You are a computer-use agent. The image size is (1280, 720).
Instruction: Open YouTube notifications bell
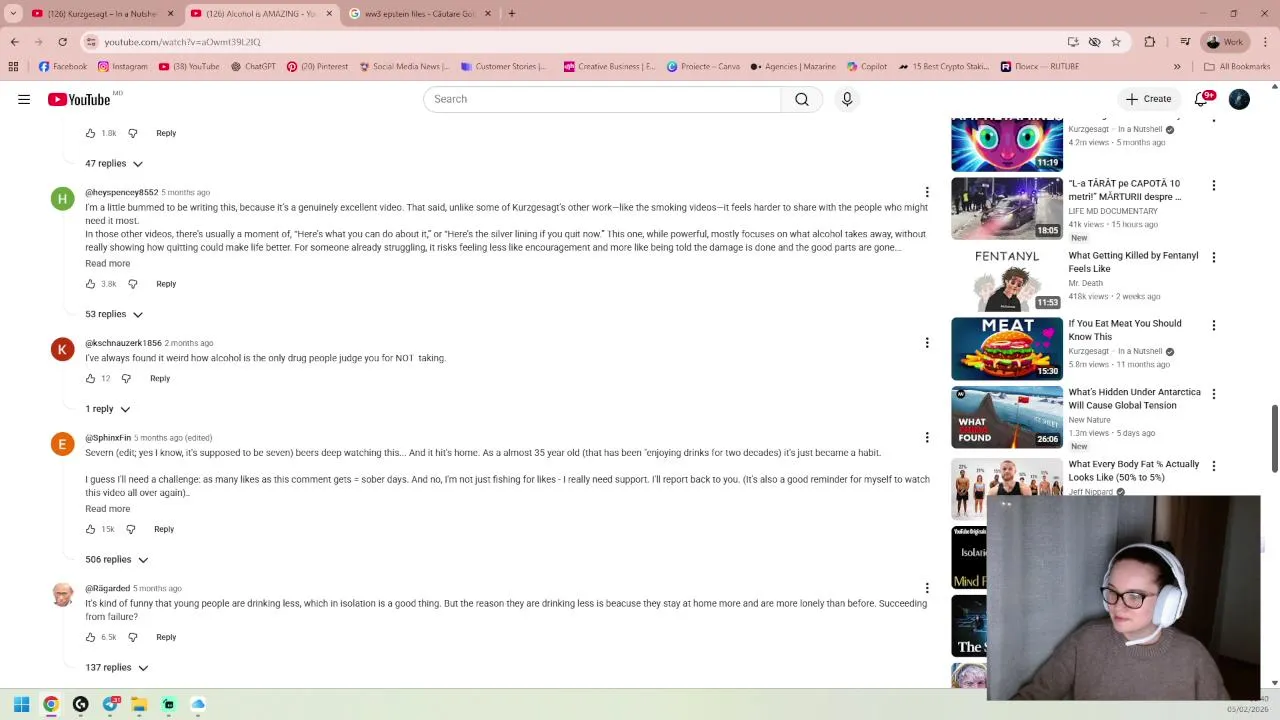(1202, 99)
